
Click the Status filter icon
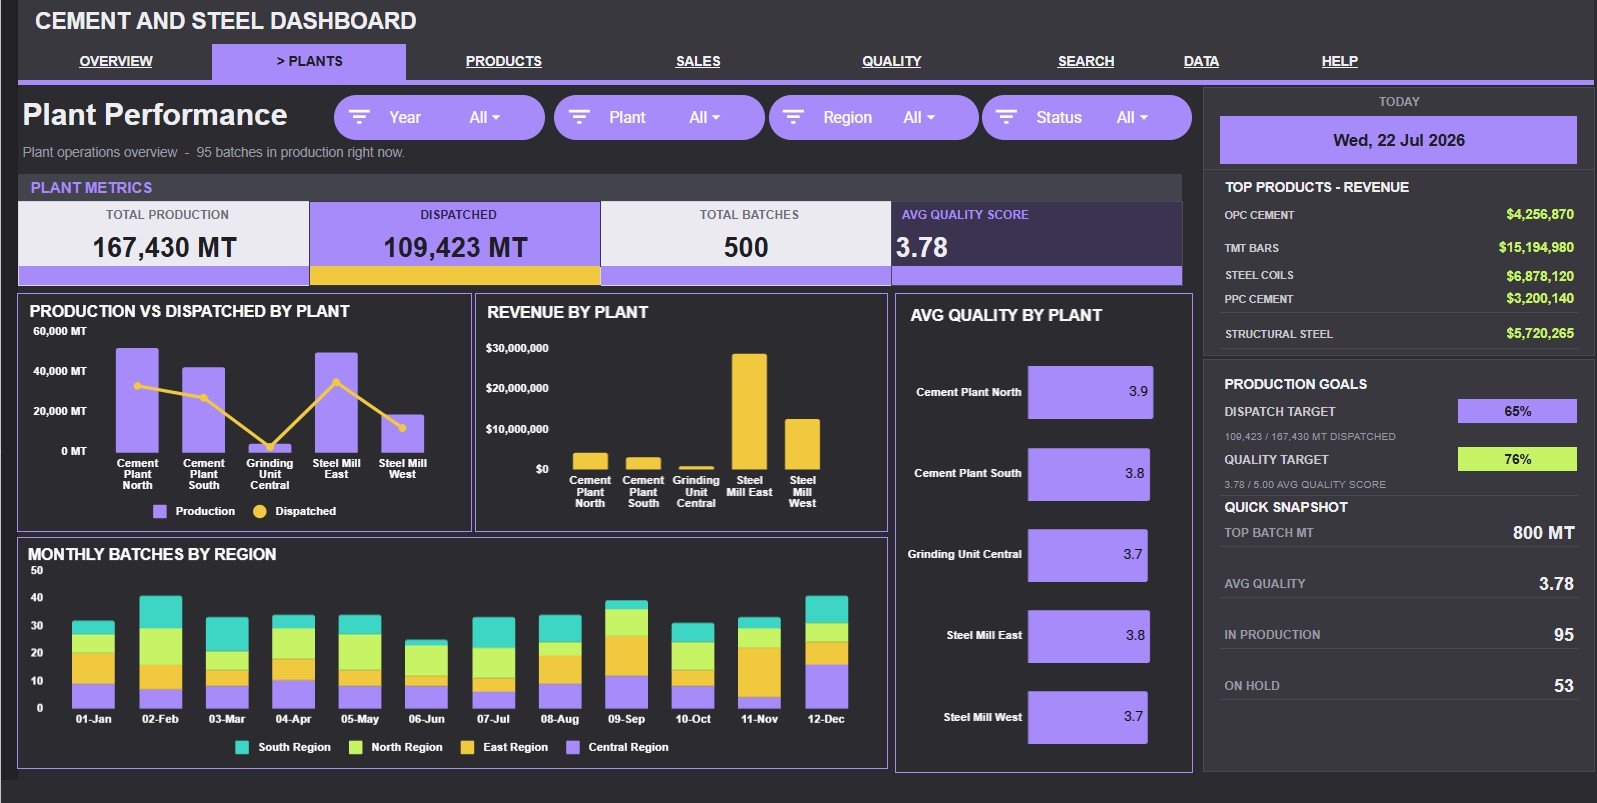click(x=1007, y=117)
